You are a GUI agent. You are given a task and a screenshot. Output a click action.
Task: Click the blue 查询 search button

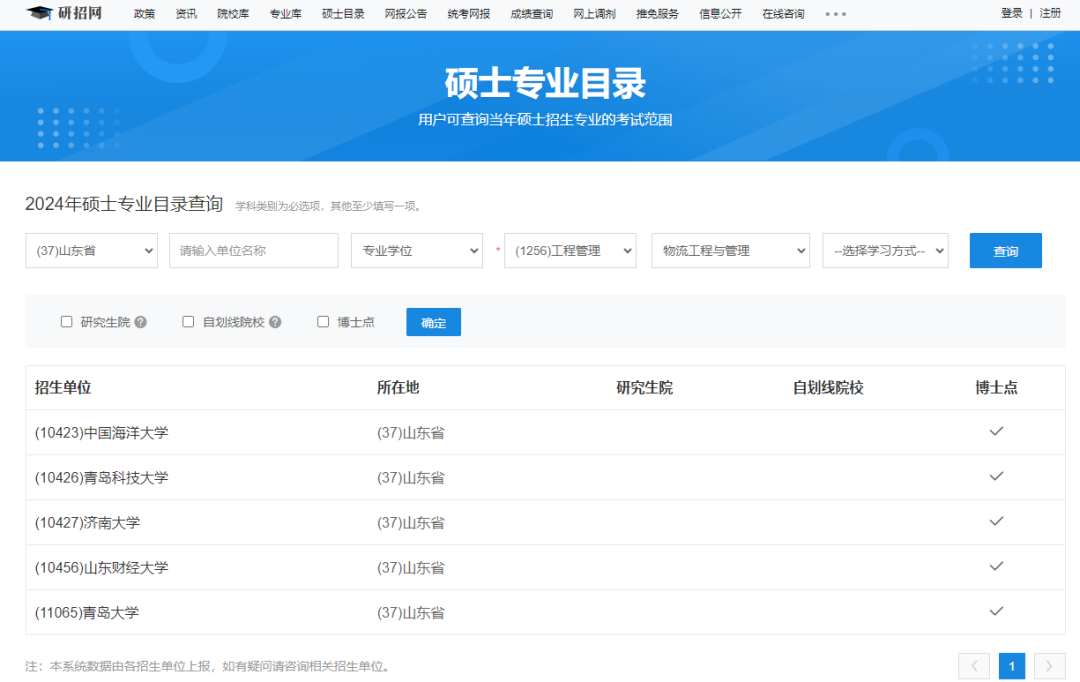1005,251
